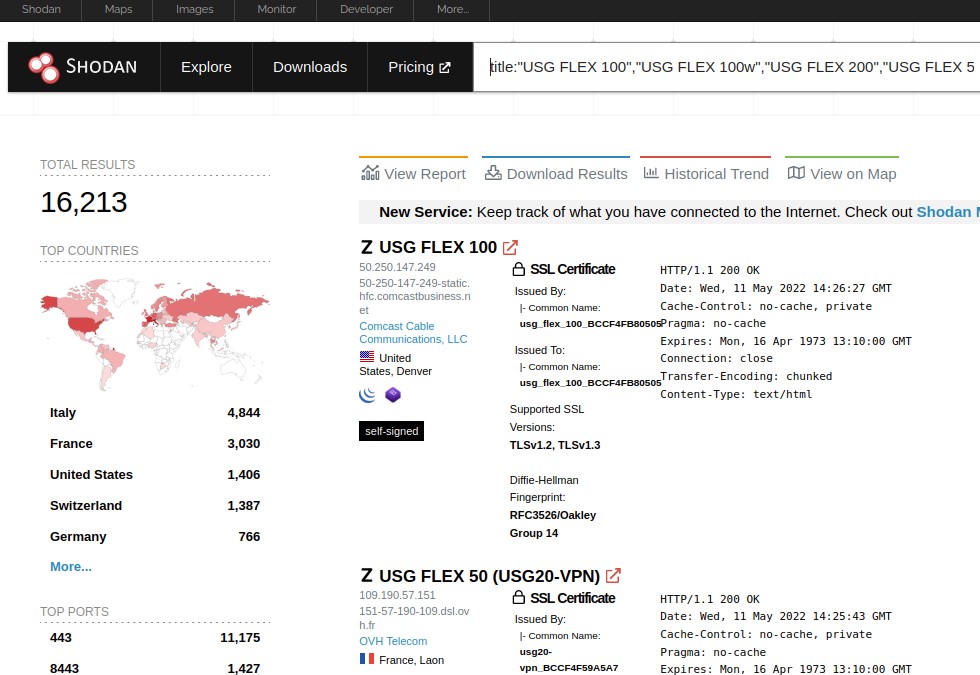Click the jQuery technology icon

[367, 395]
